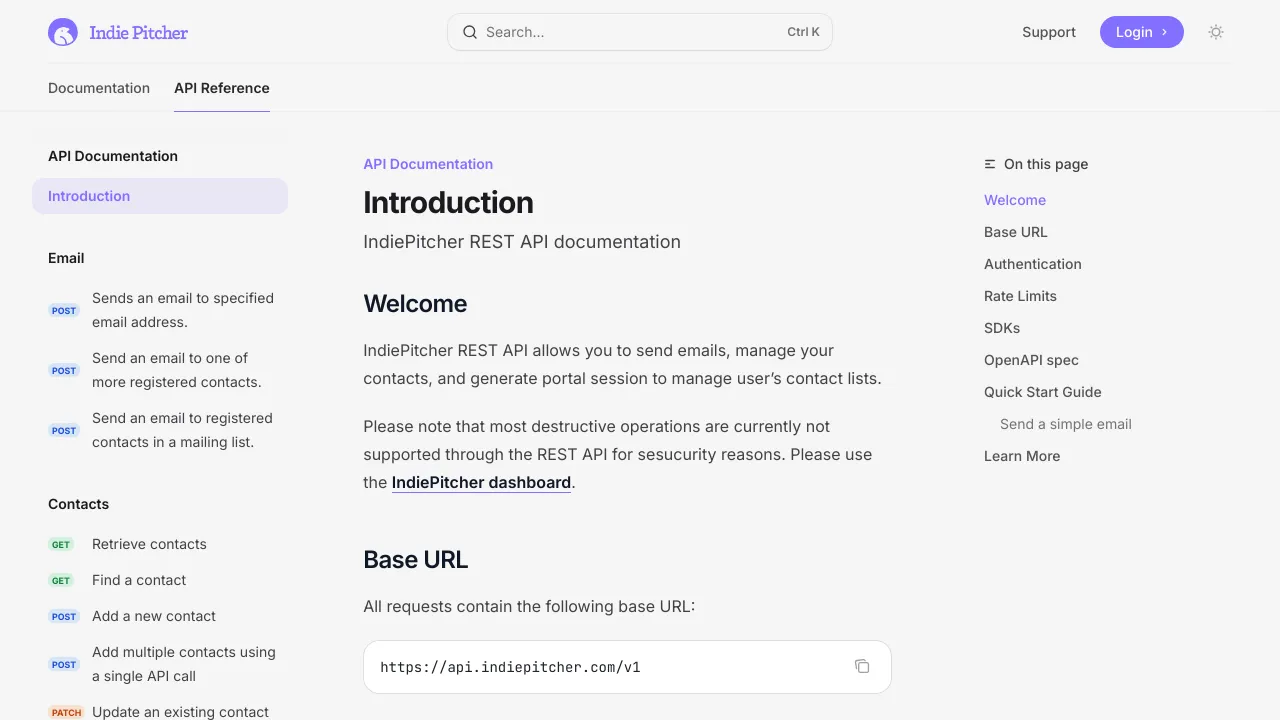1280x720 pixels.
Task: Click PATCH badge beside Update an existing contact
Action: pos(67,712)
